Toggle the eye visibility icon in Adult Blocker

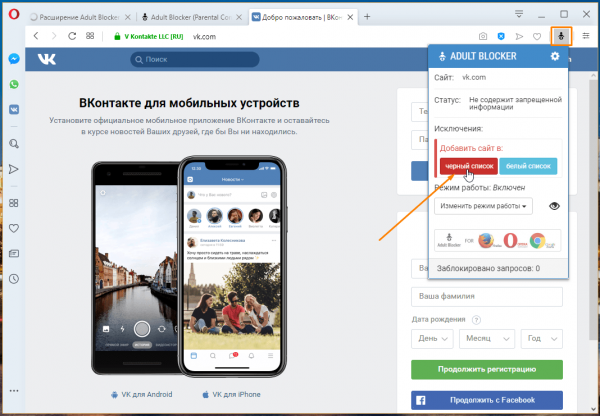point(554,206)
